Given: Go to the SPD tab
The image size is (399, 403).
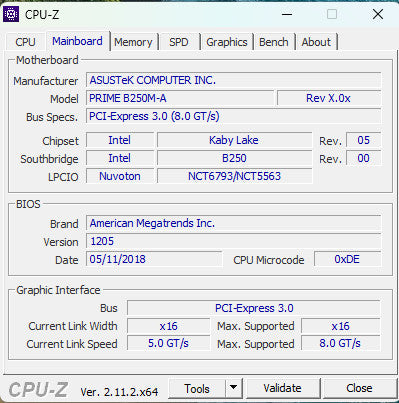Looking at the screenshot, I should tap(179, 42).
